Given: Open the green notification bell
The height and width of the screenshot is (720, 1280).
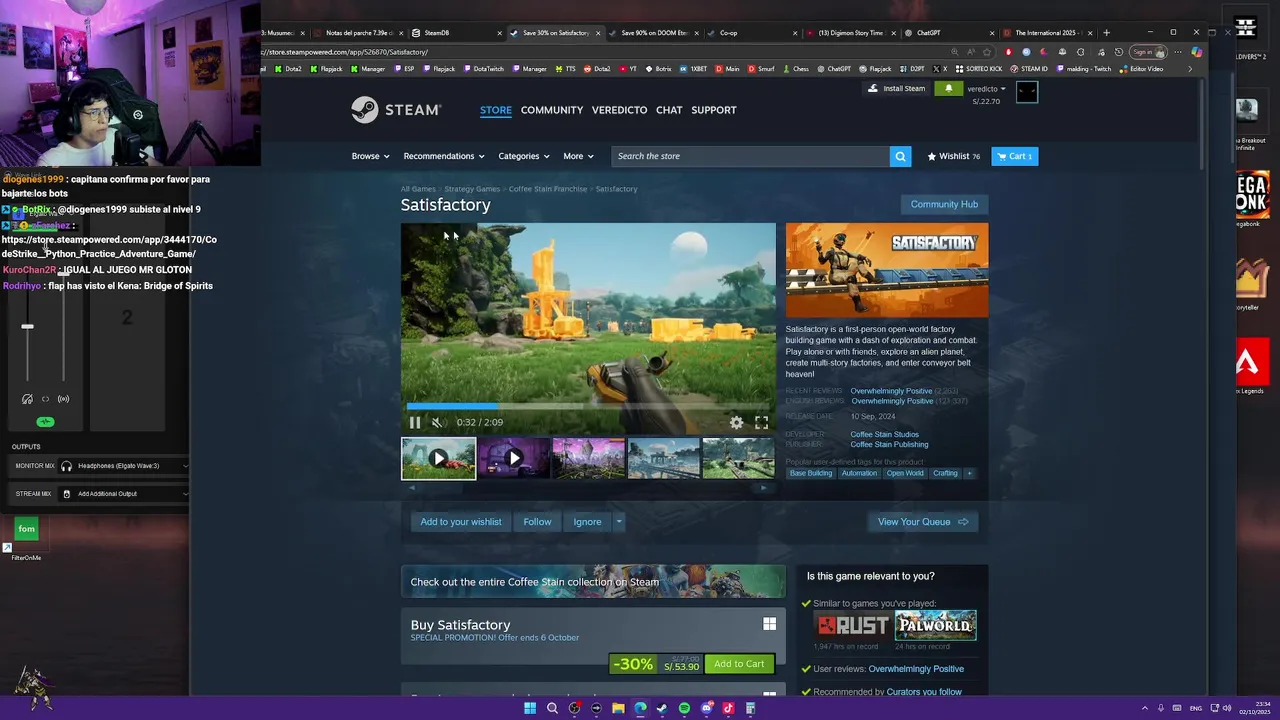Looking at the screenshot, I should [948, 88].
